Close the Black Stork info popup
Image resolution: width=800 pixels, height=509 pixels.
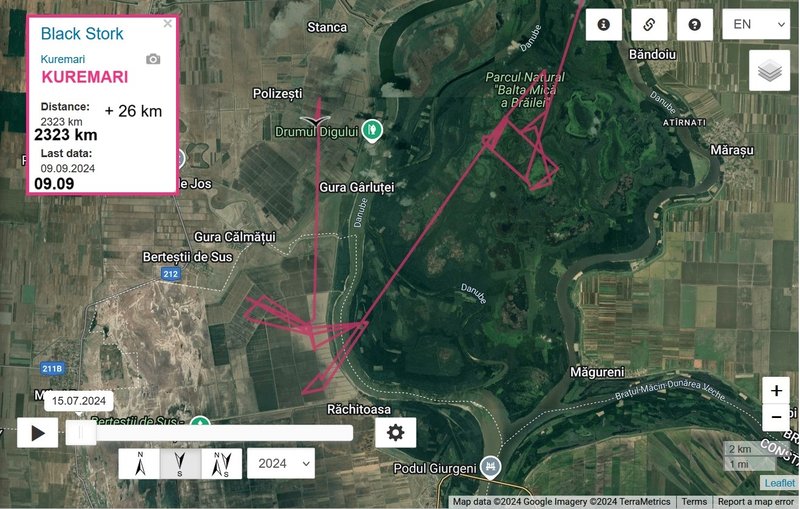[x=167, y=23]
